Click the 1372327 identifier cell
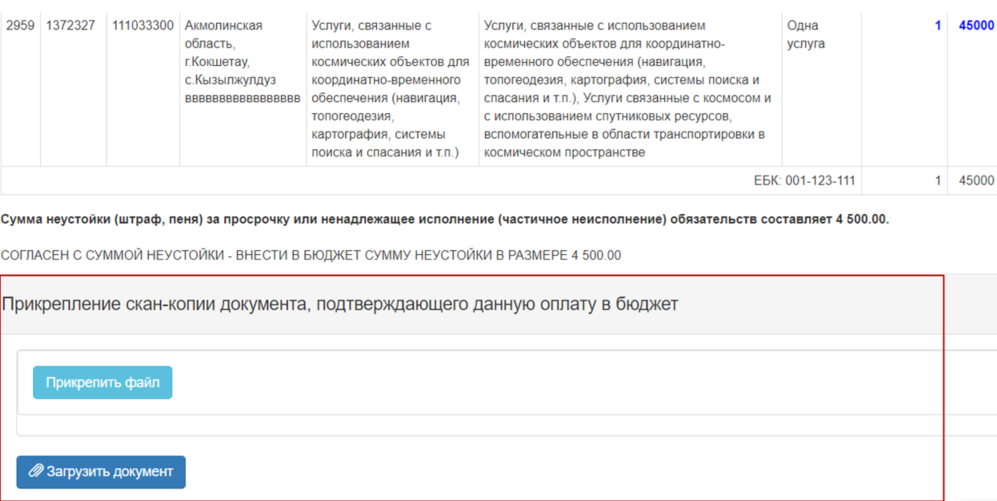 tap(70, 26)
